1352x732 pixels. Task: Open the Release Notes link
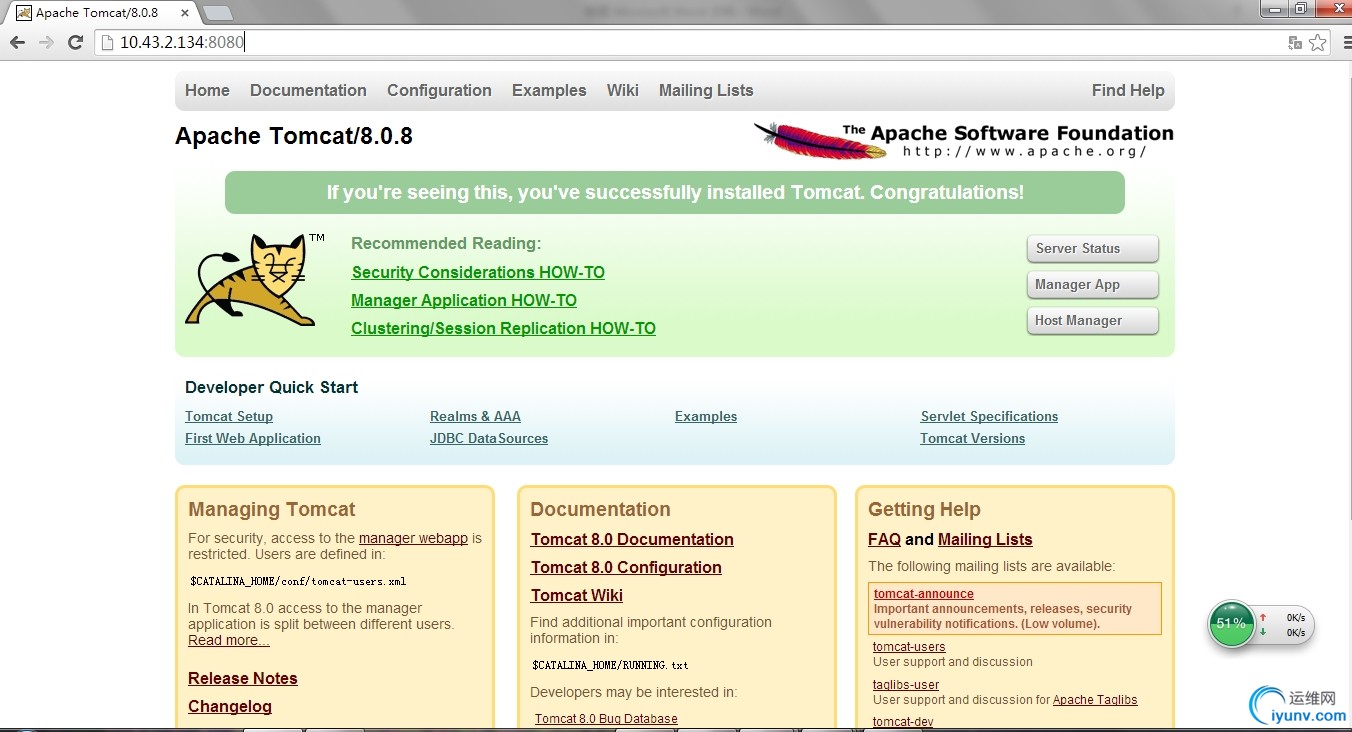[x=243, y=678]
